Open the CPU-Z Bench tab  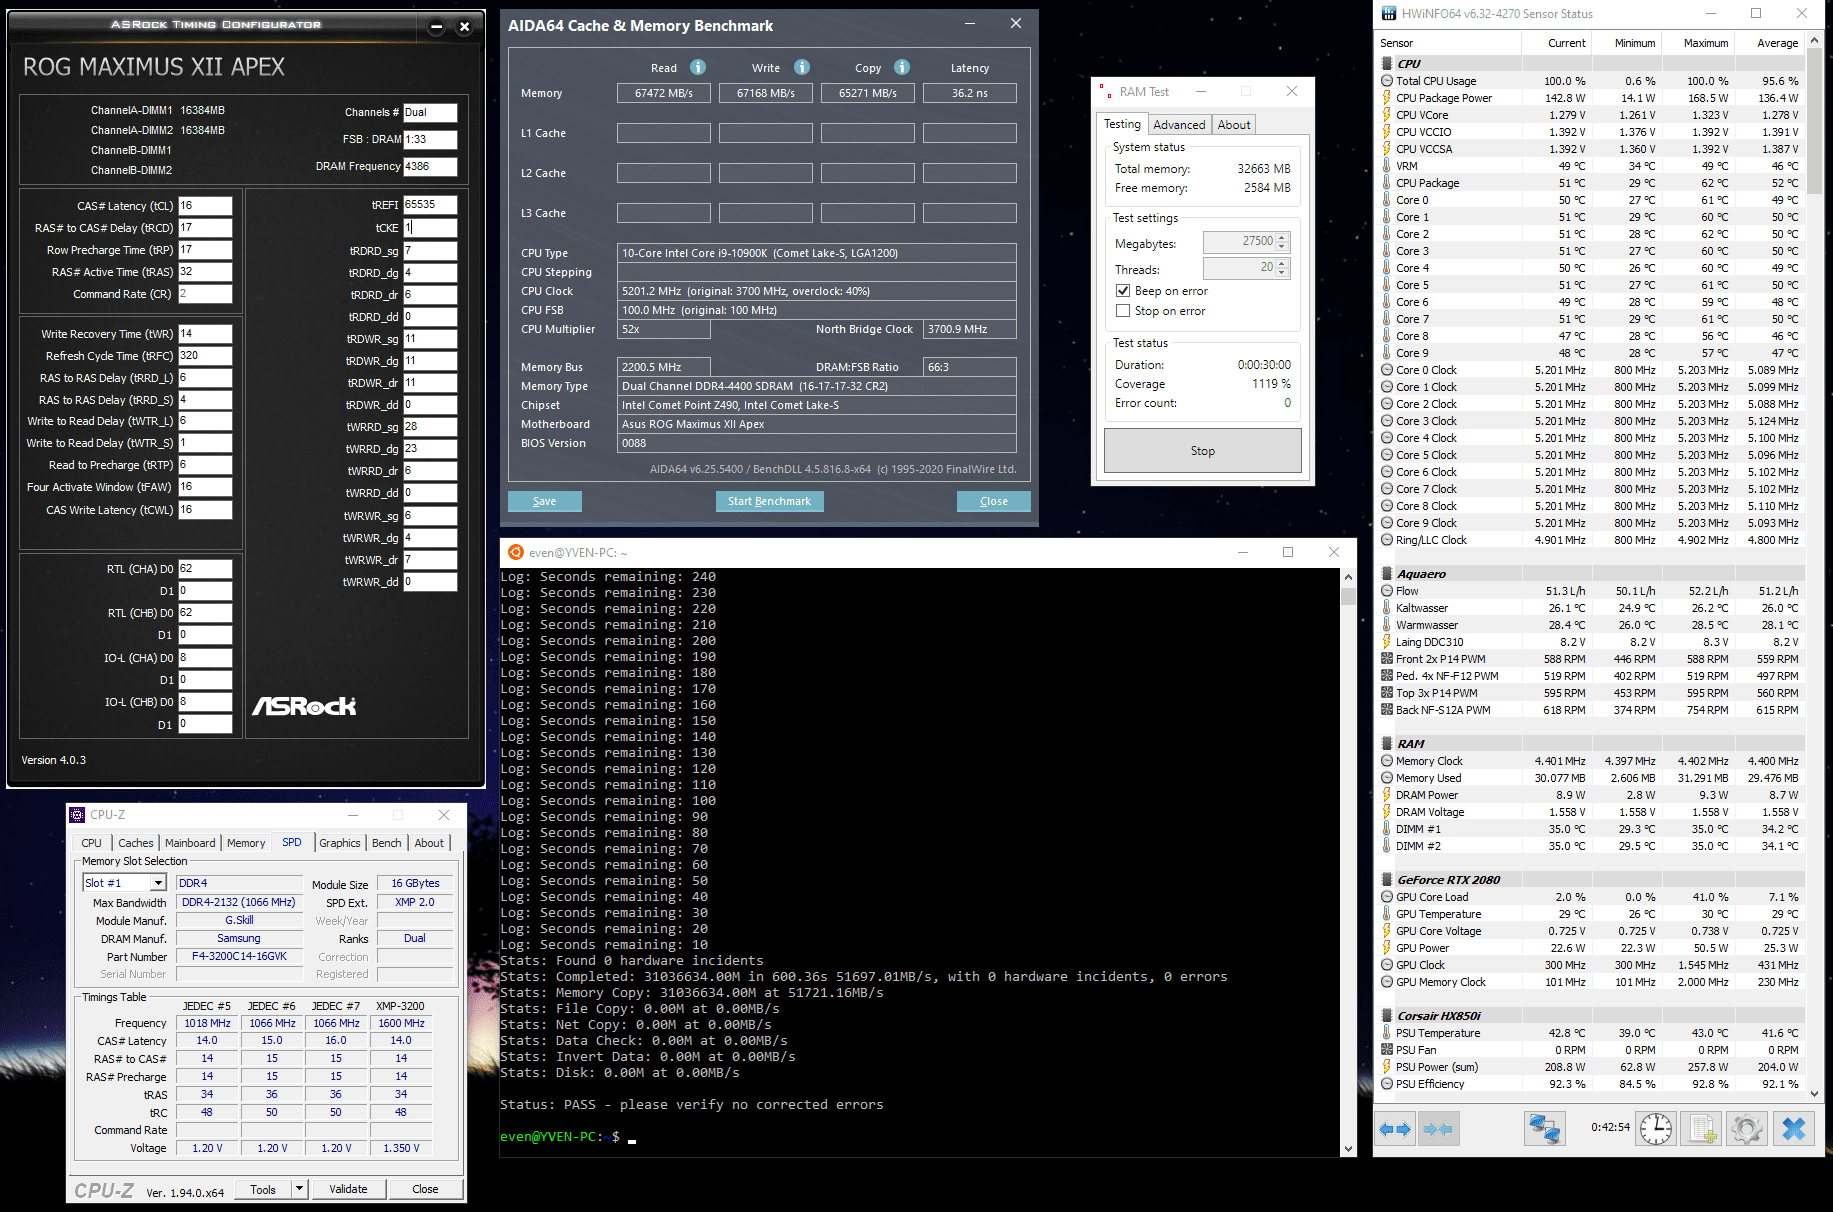pos(387,843)
